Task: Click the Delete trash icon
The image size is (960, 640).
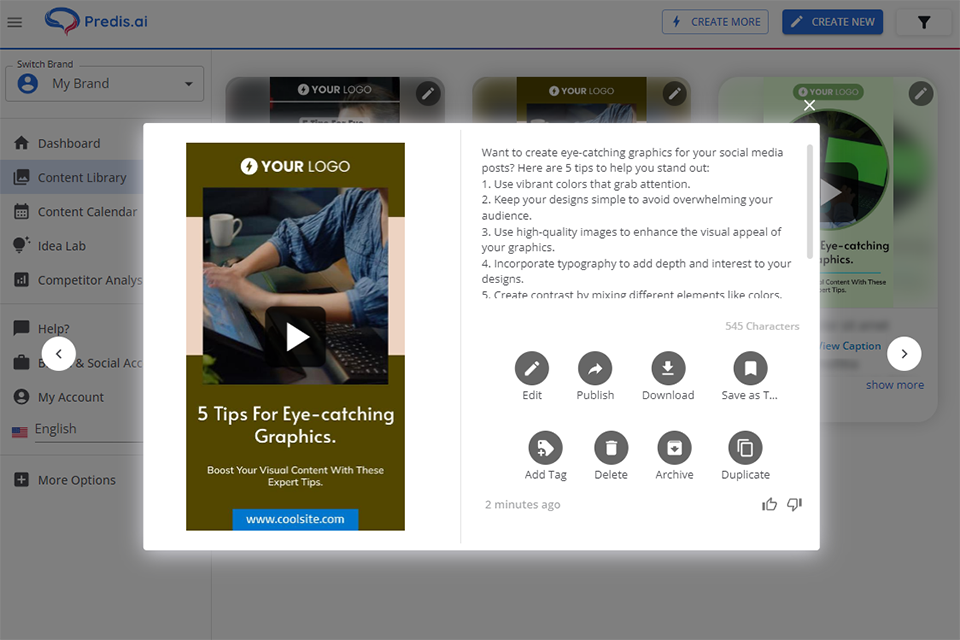Action: coord(611,448)
